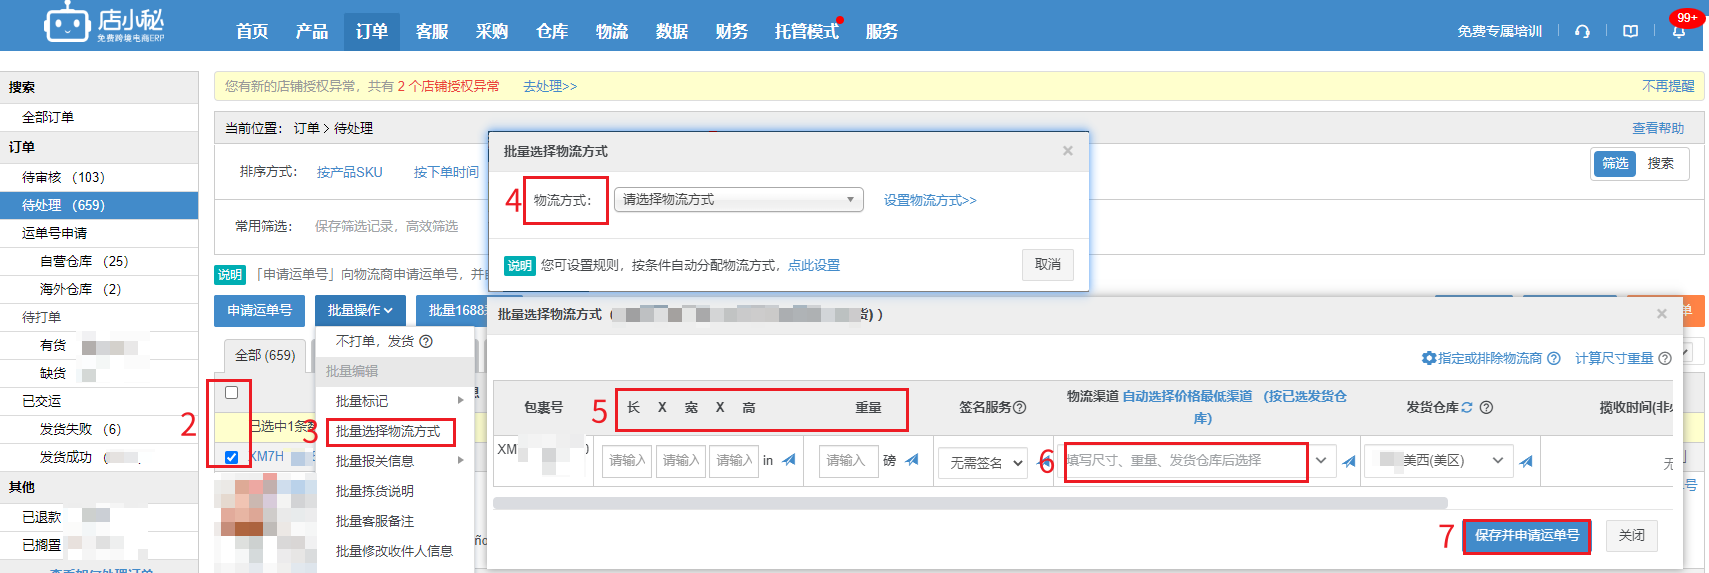
Task: Click the 保存并申请运单号 button
Action: pos(1526,535)
